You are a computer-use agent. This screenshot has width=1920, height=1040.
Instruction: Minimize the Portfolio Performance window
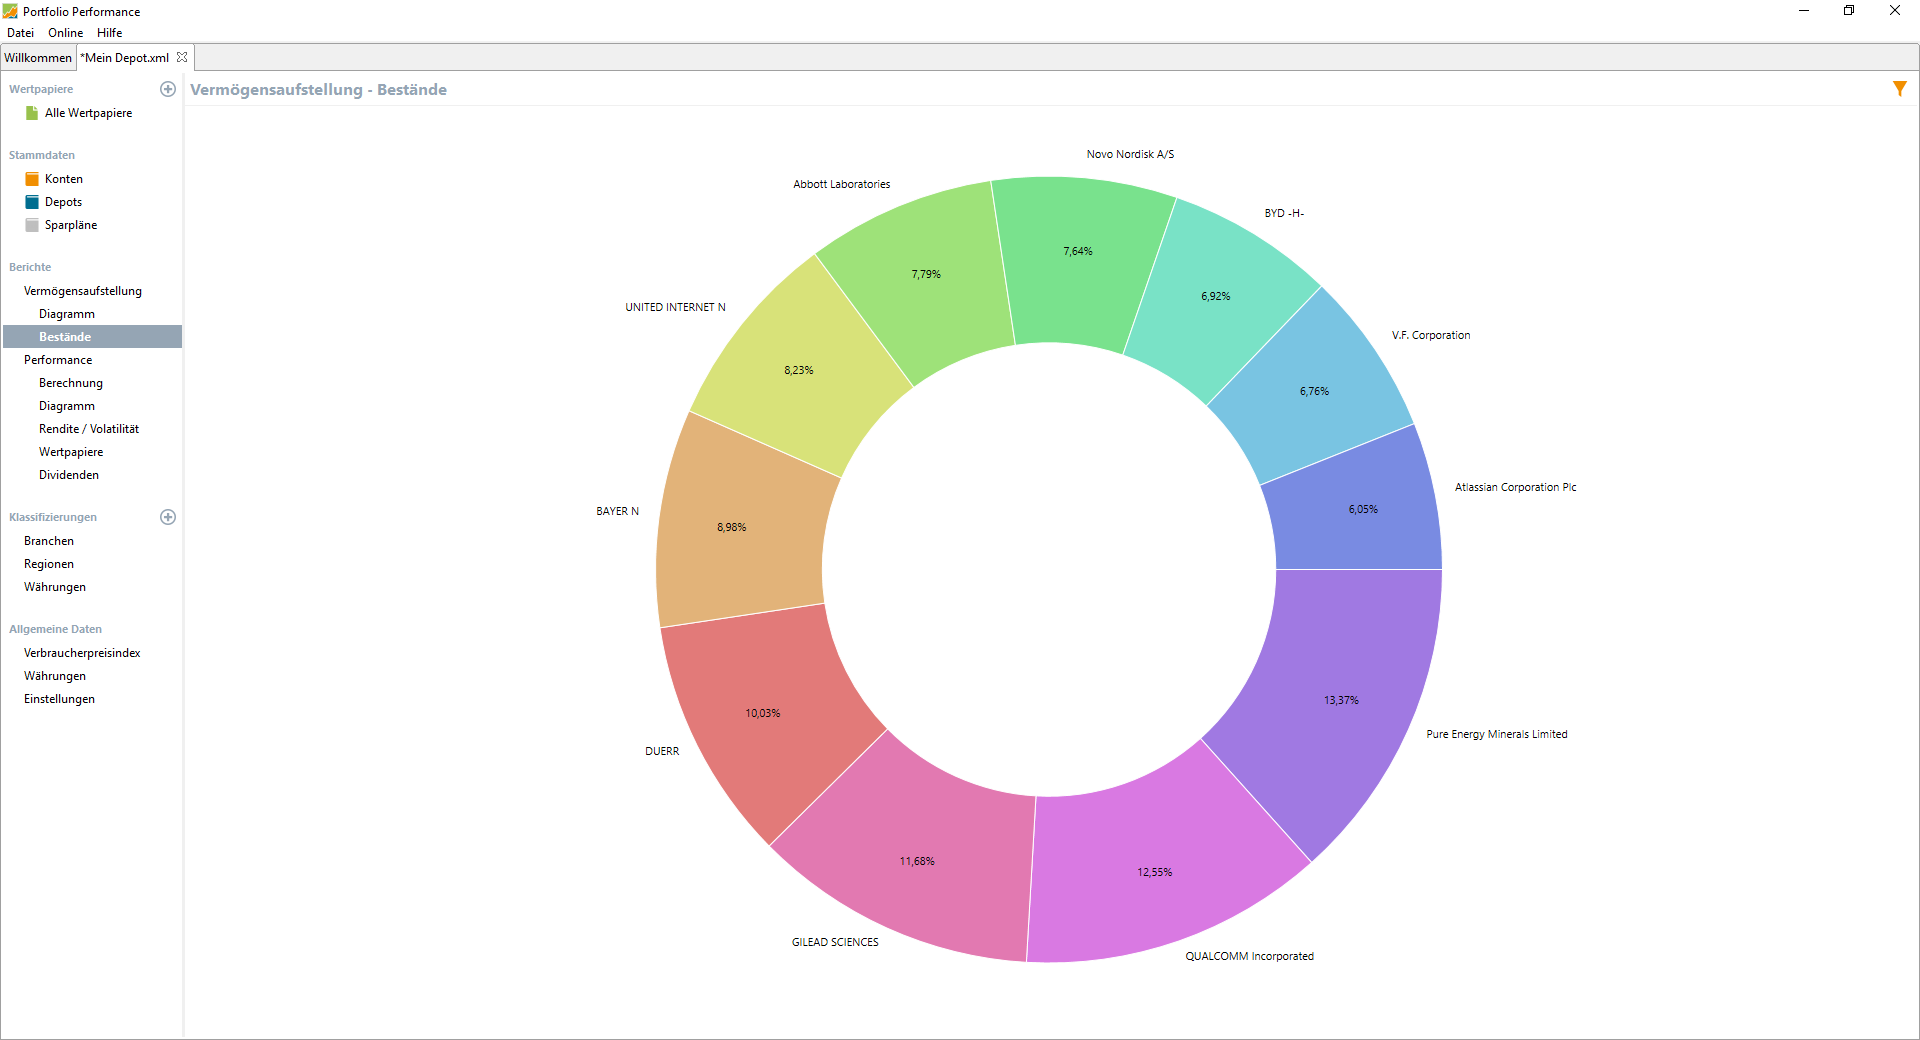click(x=1804, y=11)
